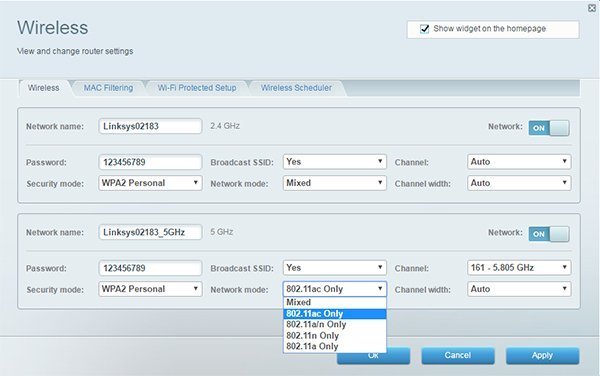Click the 2.4 GHz band label
The image size is (600, 376).
coord(225,126)
